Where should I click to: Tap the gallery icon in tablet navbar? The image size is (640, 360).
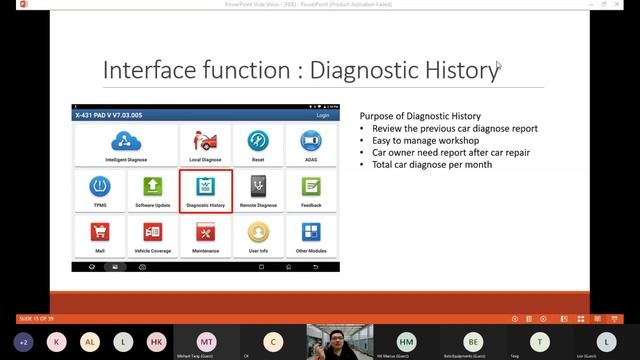[115, 267]
